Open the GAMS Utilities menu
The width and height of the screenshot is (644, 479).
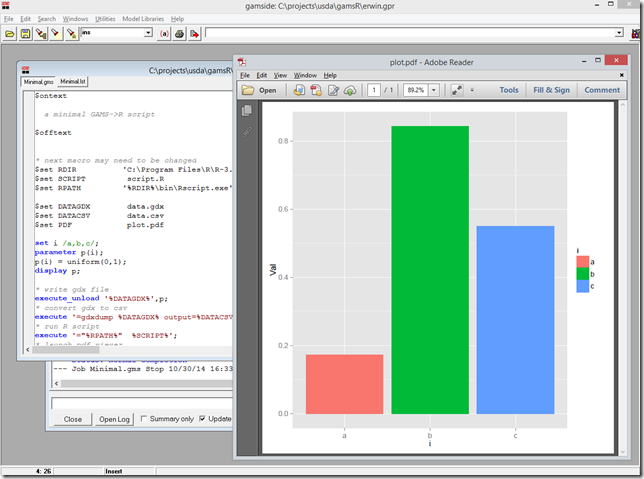[105, 19]
